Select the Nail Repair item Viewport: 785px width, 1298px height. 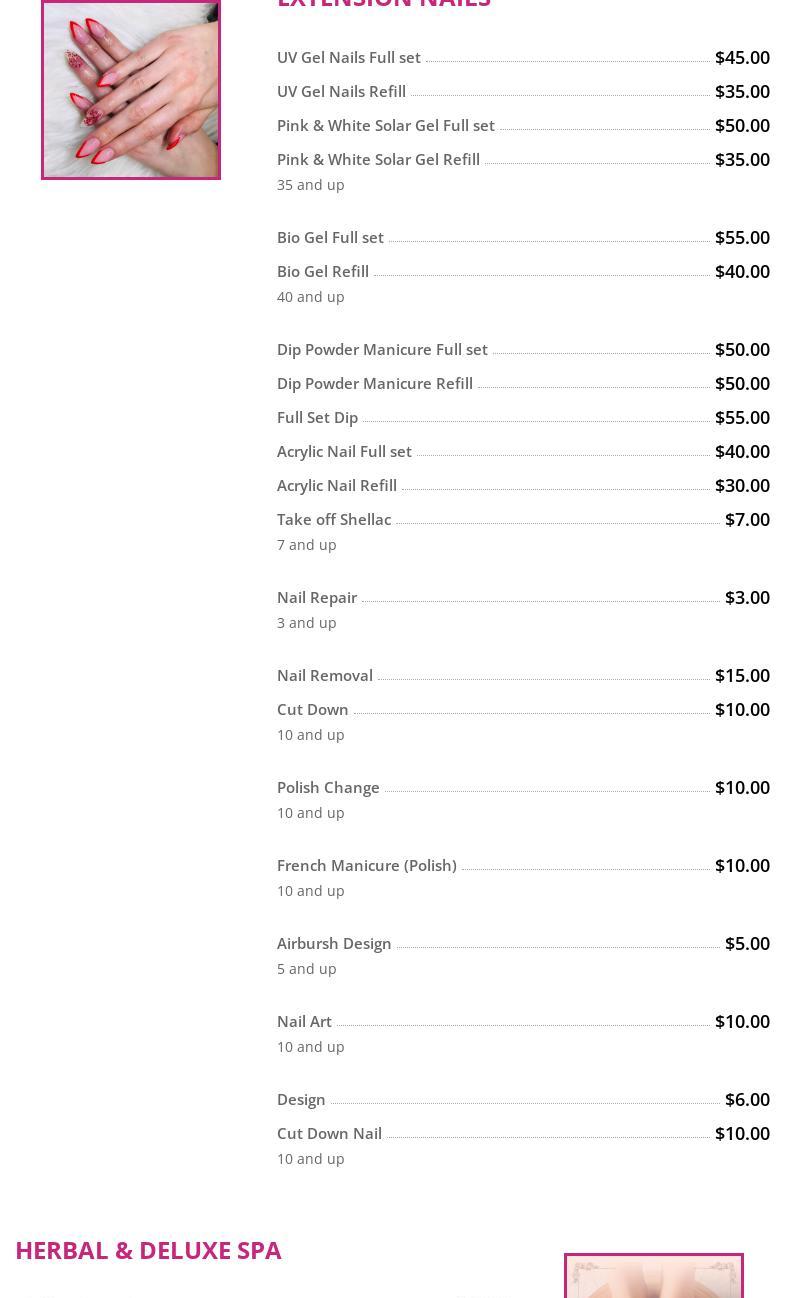pyautogui.click(x=317, y=598)
